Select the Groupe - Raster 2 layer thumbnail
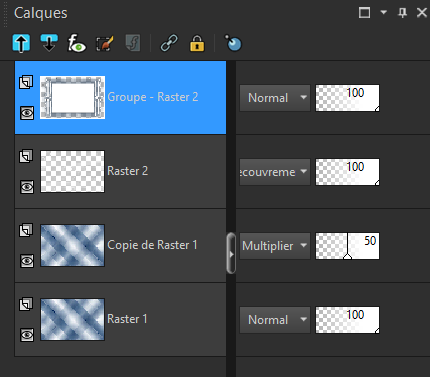The image size is (430, 377). point(72,97)
